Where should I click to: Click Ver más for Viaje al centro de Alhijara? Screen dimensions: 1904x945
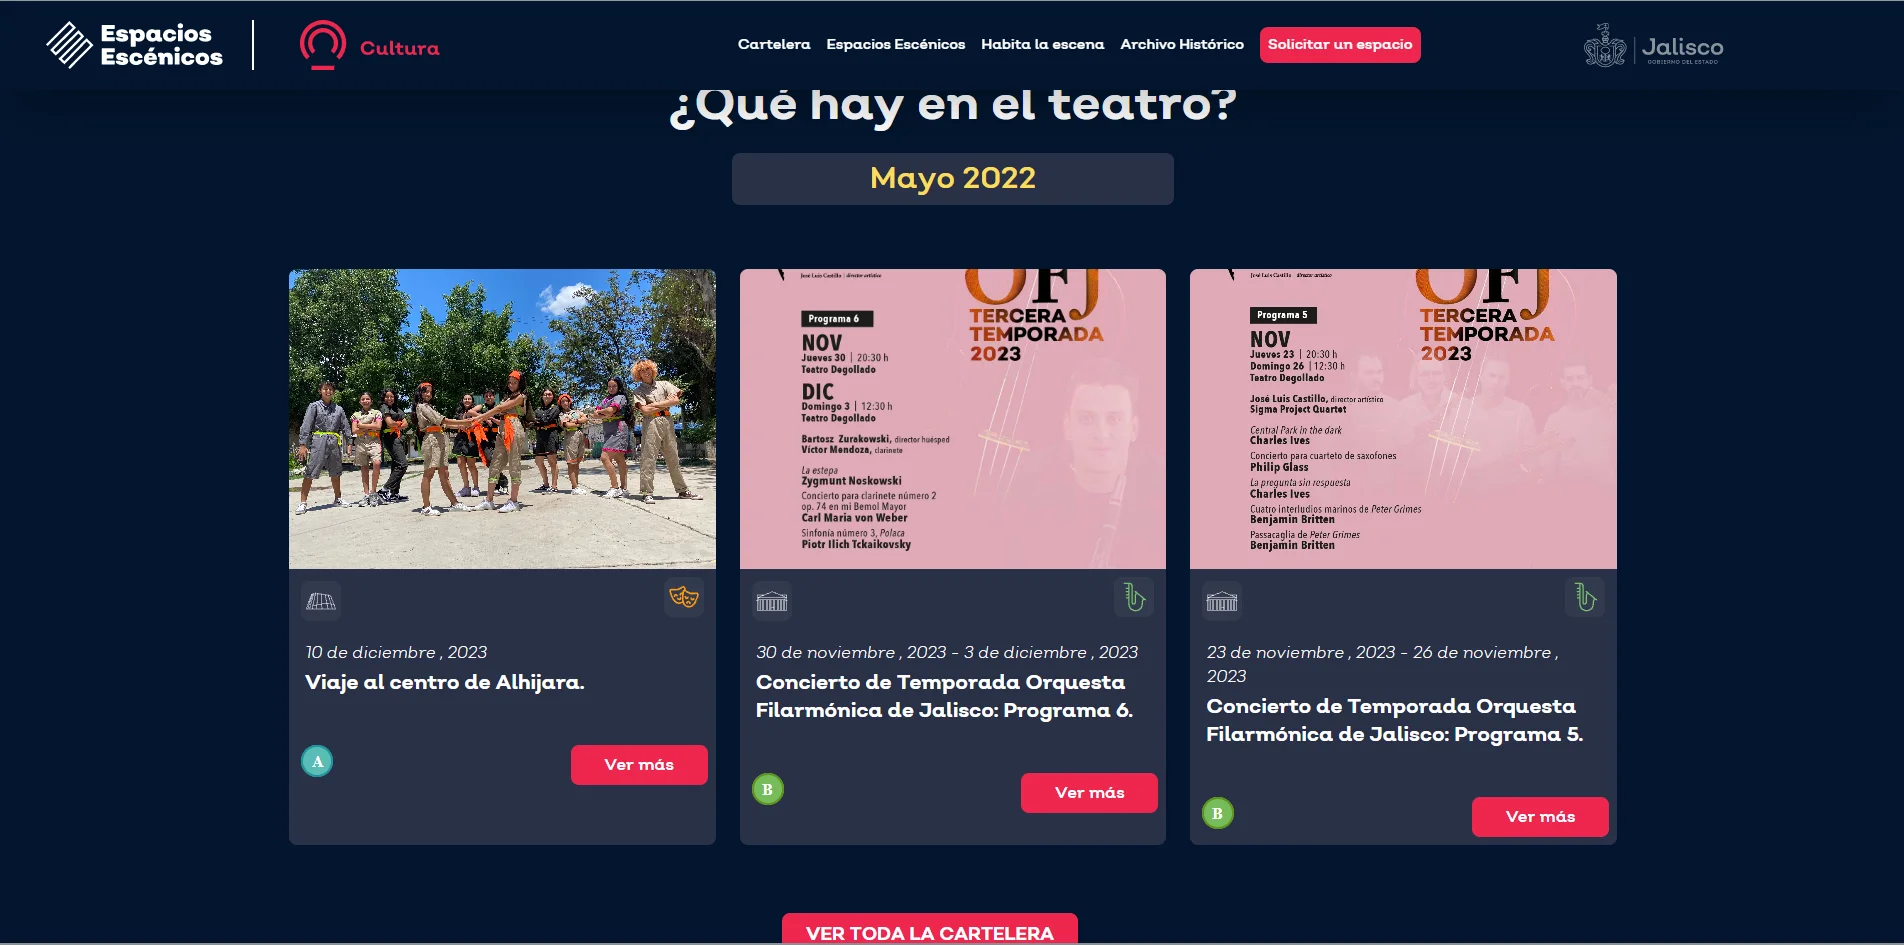[639, 765]
